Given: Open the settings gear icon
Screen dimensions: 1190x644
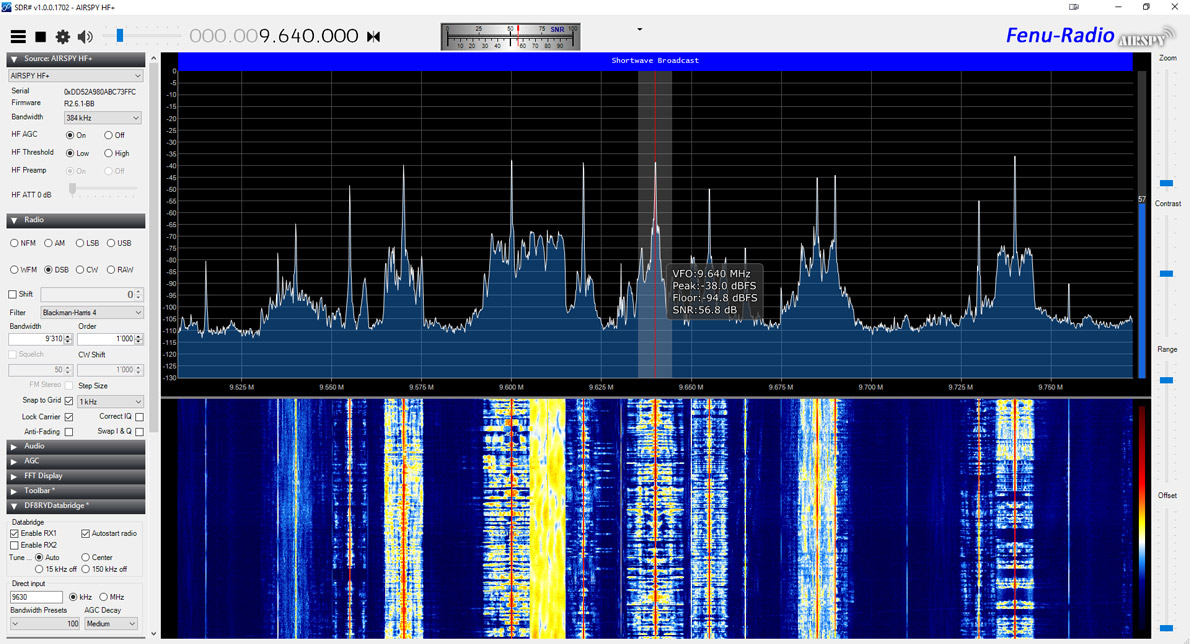Looking at the screenshot, I should coord(63,37).
